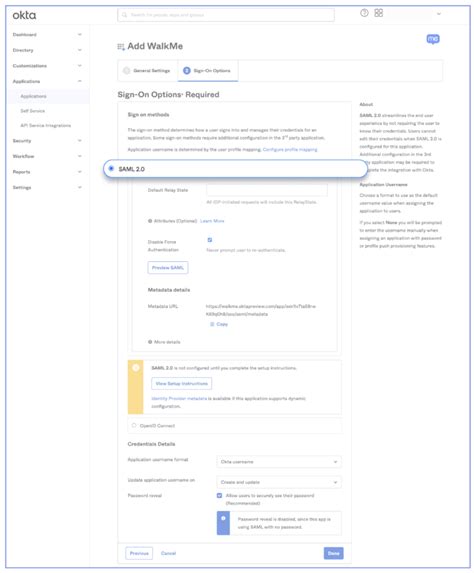
Task: Click the Default Relay State input field
Action: click(x=267, y=190)
